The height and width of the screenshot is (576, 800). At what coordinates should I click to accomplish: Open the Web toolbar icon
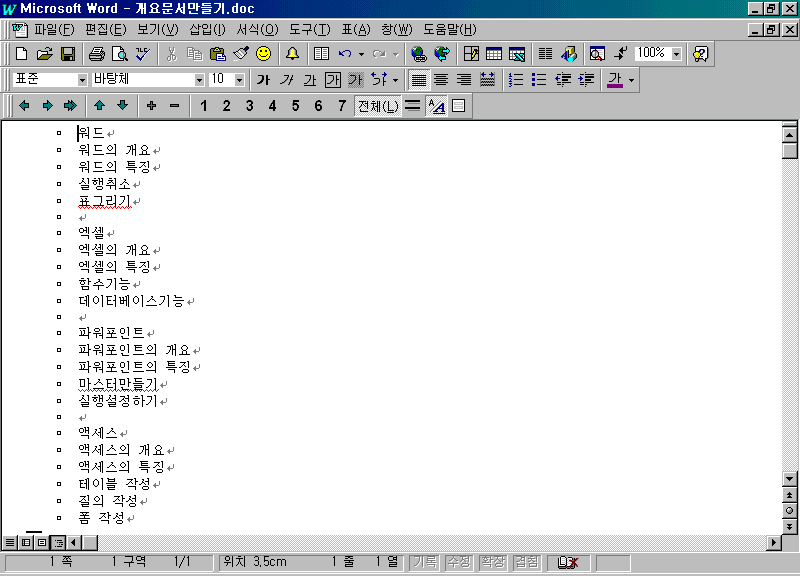coord(442,54)
